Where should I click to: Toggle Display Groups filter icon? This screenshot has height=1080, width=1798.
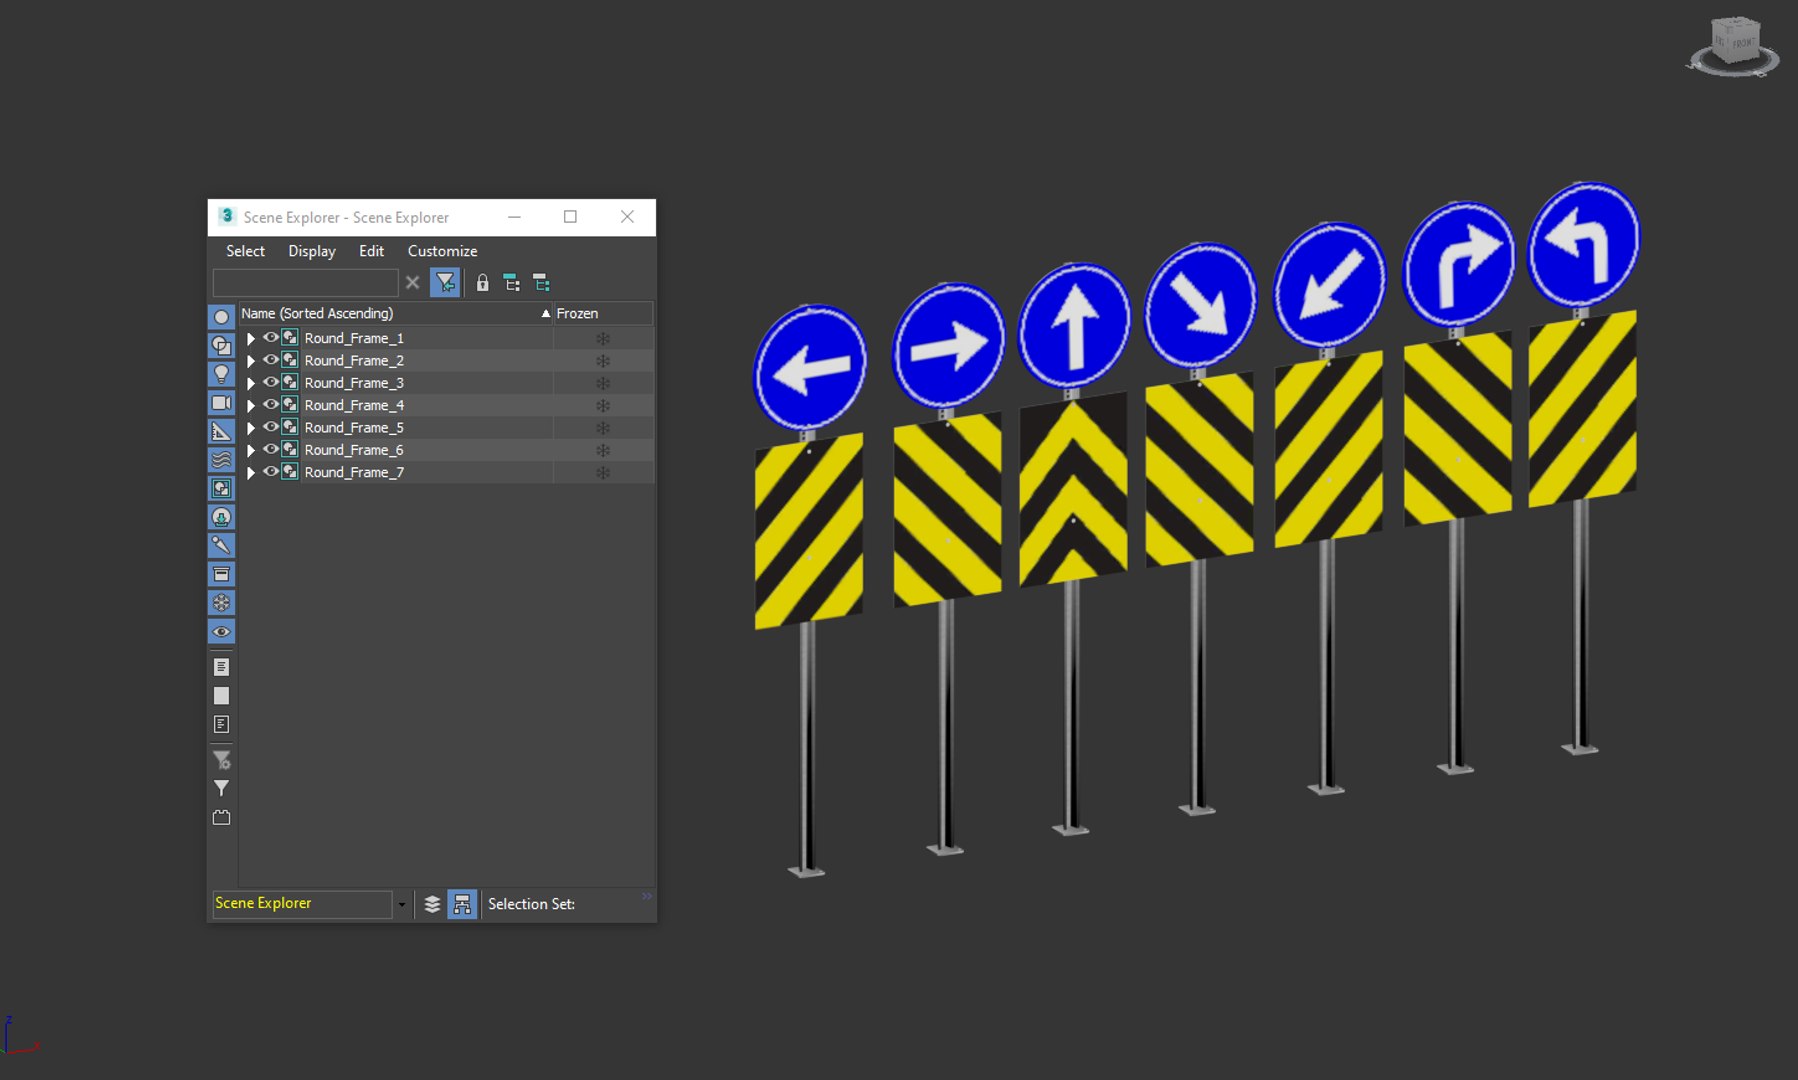[x=221, y=488]
